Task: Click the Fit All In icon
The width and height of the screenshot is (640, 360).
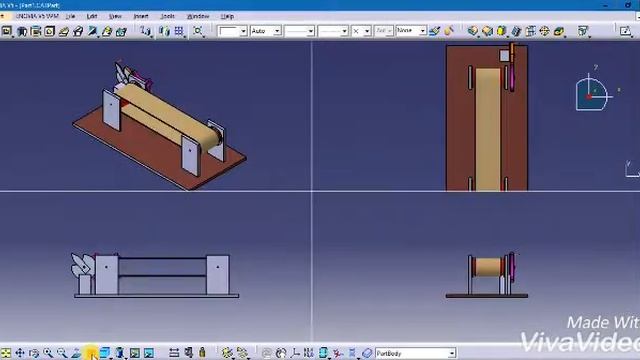Action: [6, 353]
